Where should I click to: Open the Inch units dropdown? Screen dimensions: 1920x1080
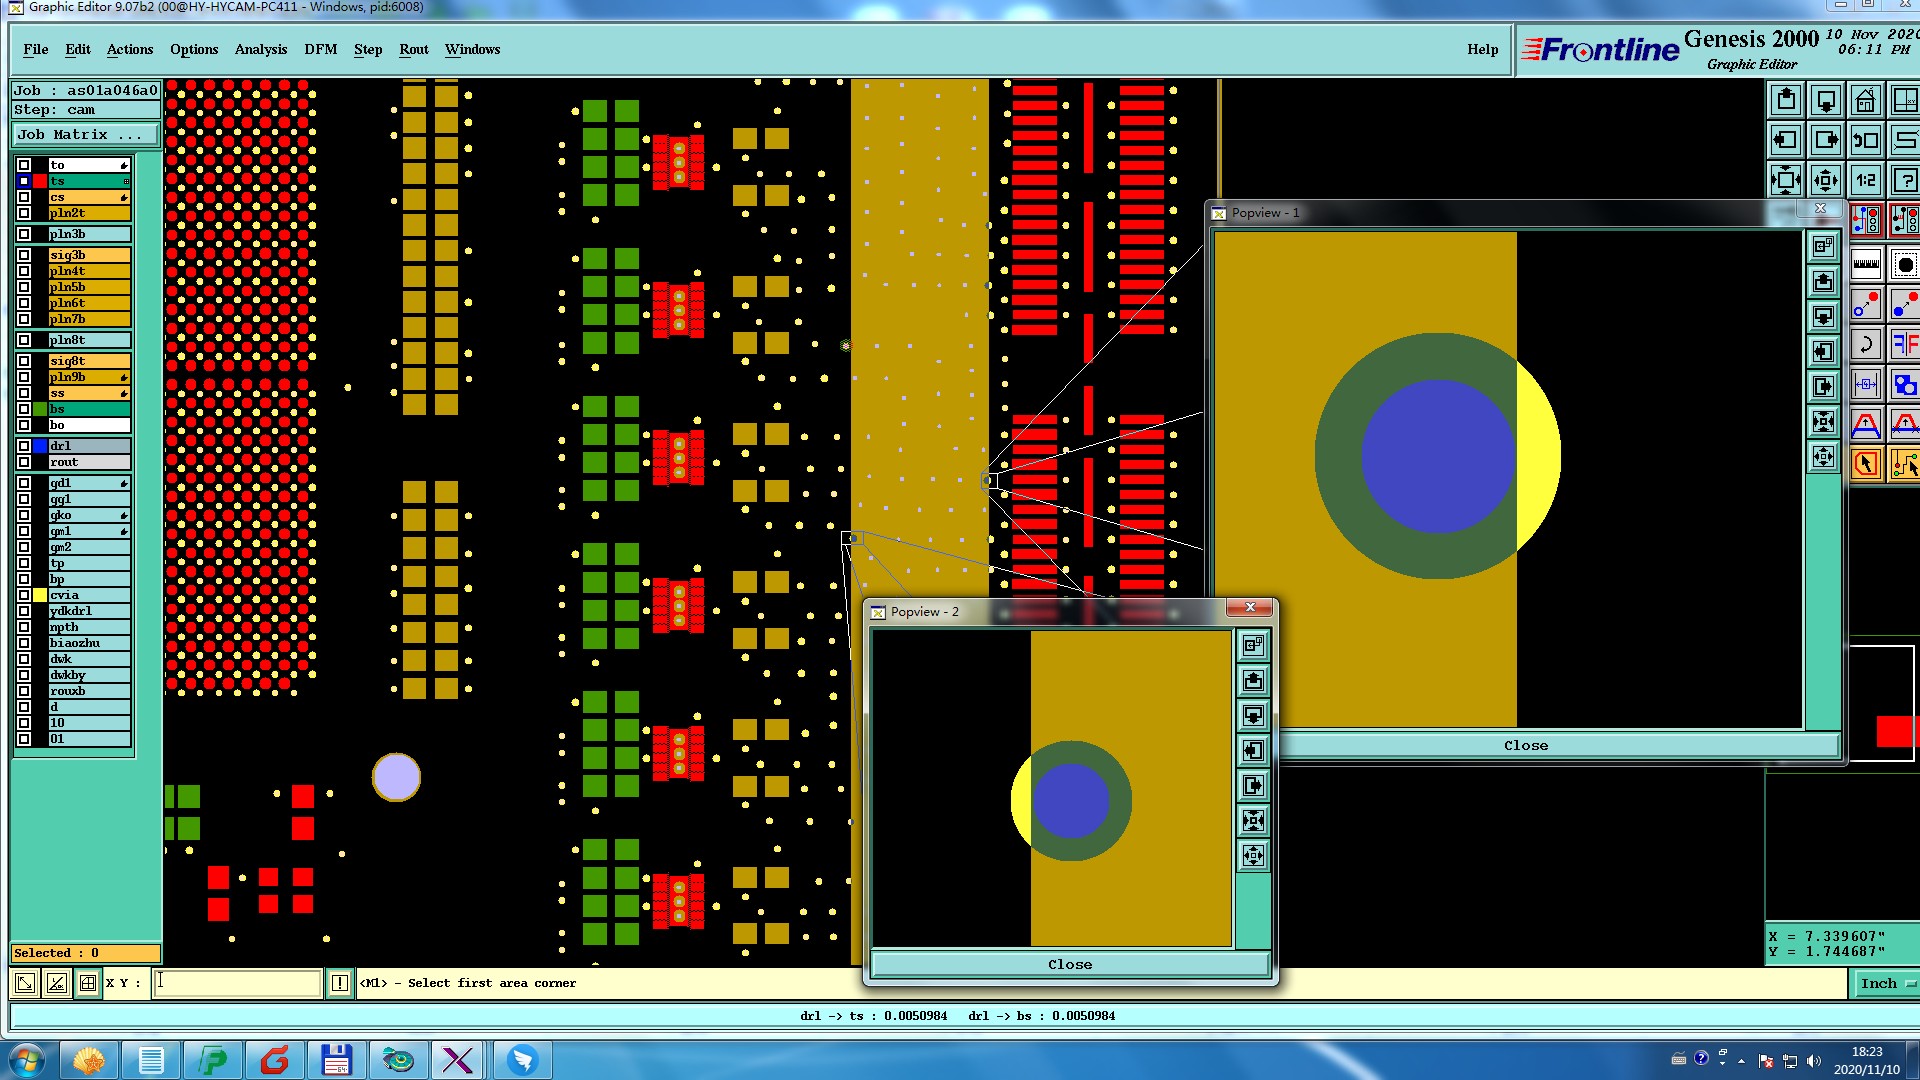coord(1886,983)
